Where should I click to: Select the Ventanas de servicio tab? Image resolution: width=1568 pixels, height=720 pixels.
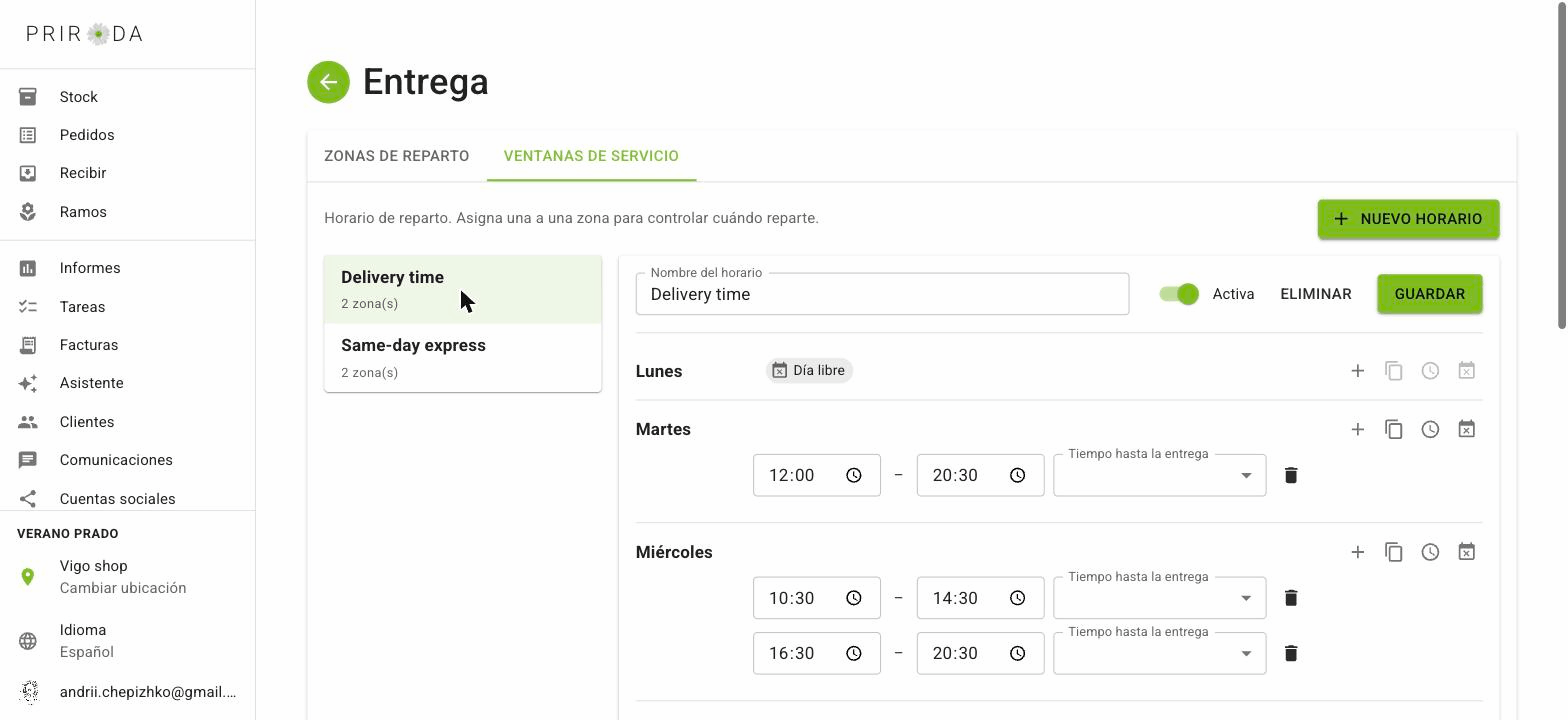pos(591,156)
